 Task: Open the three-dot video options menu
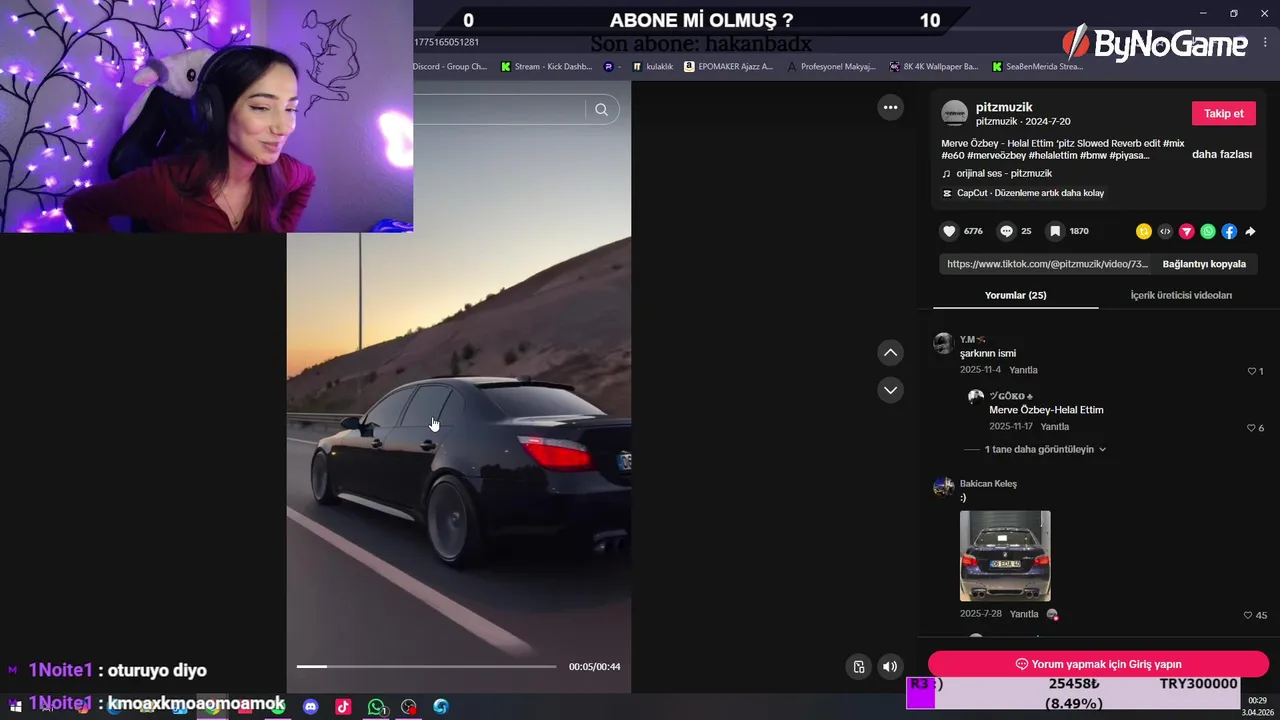[890, 107]
